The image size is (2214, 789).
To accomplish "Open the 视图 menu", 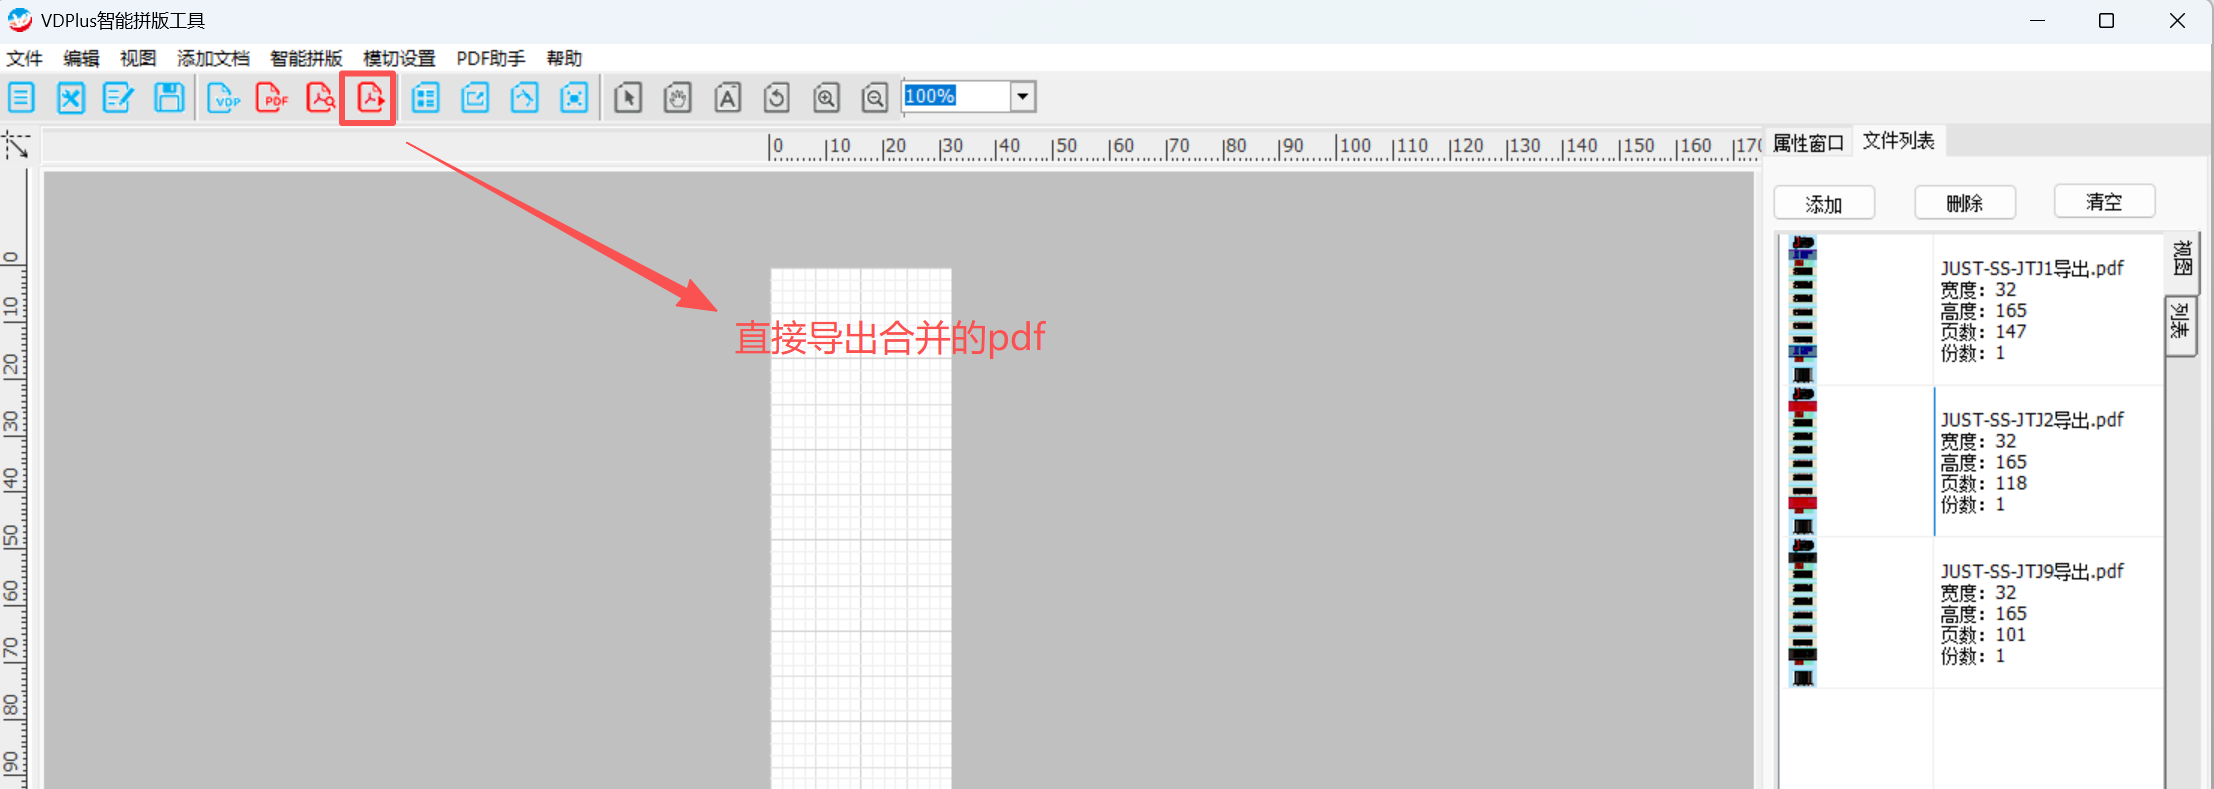I will click(x=138, y=58).
